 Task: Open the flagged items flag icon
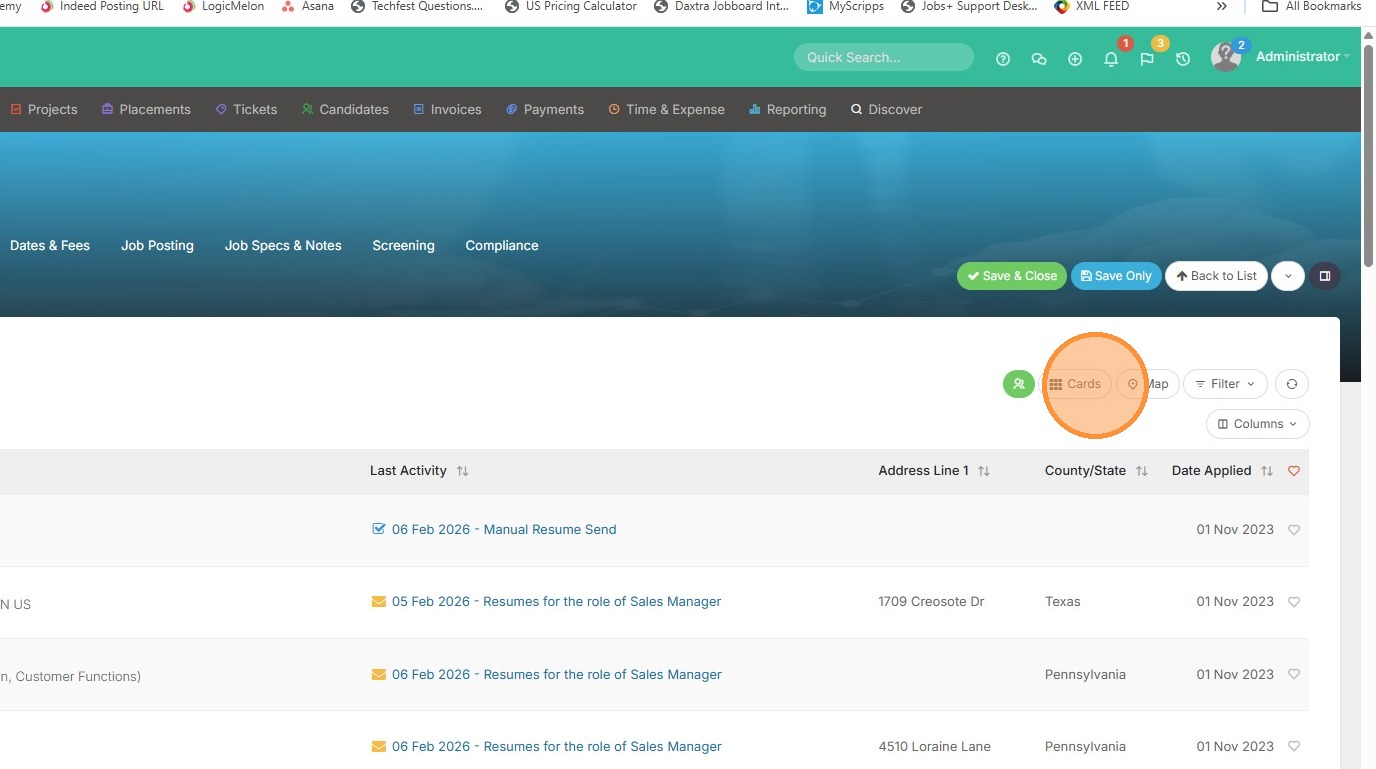tap(1147, 59)
